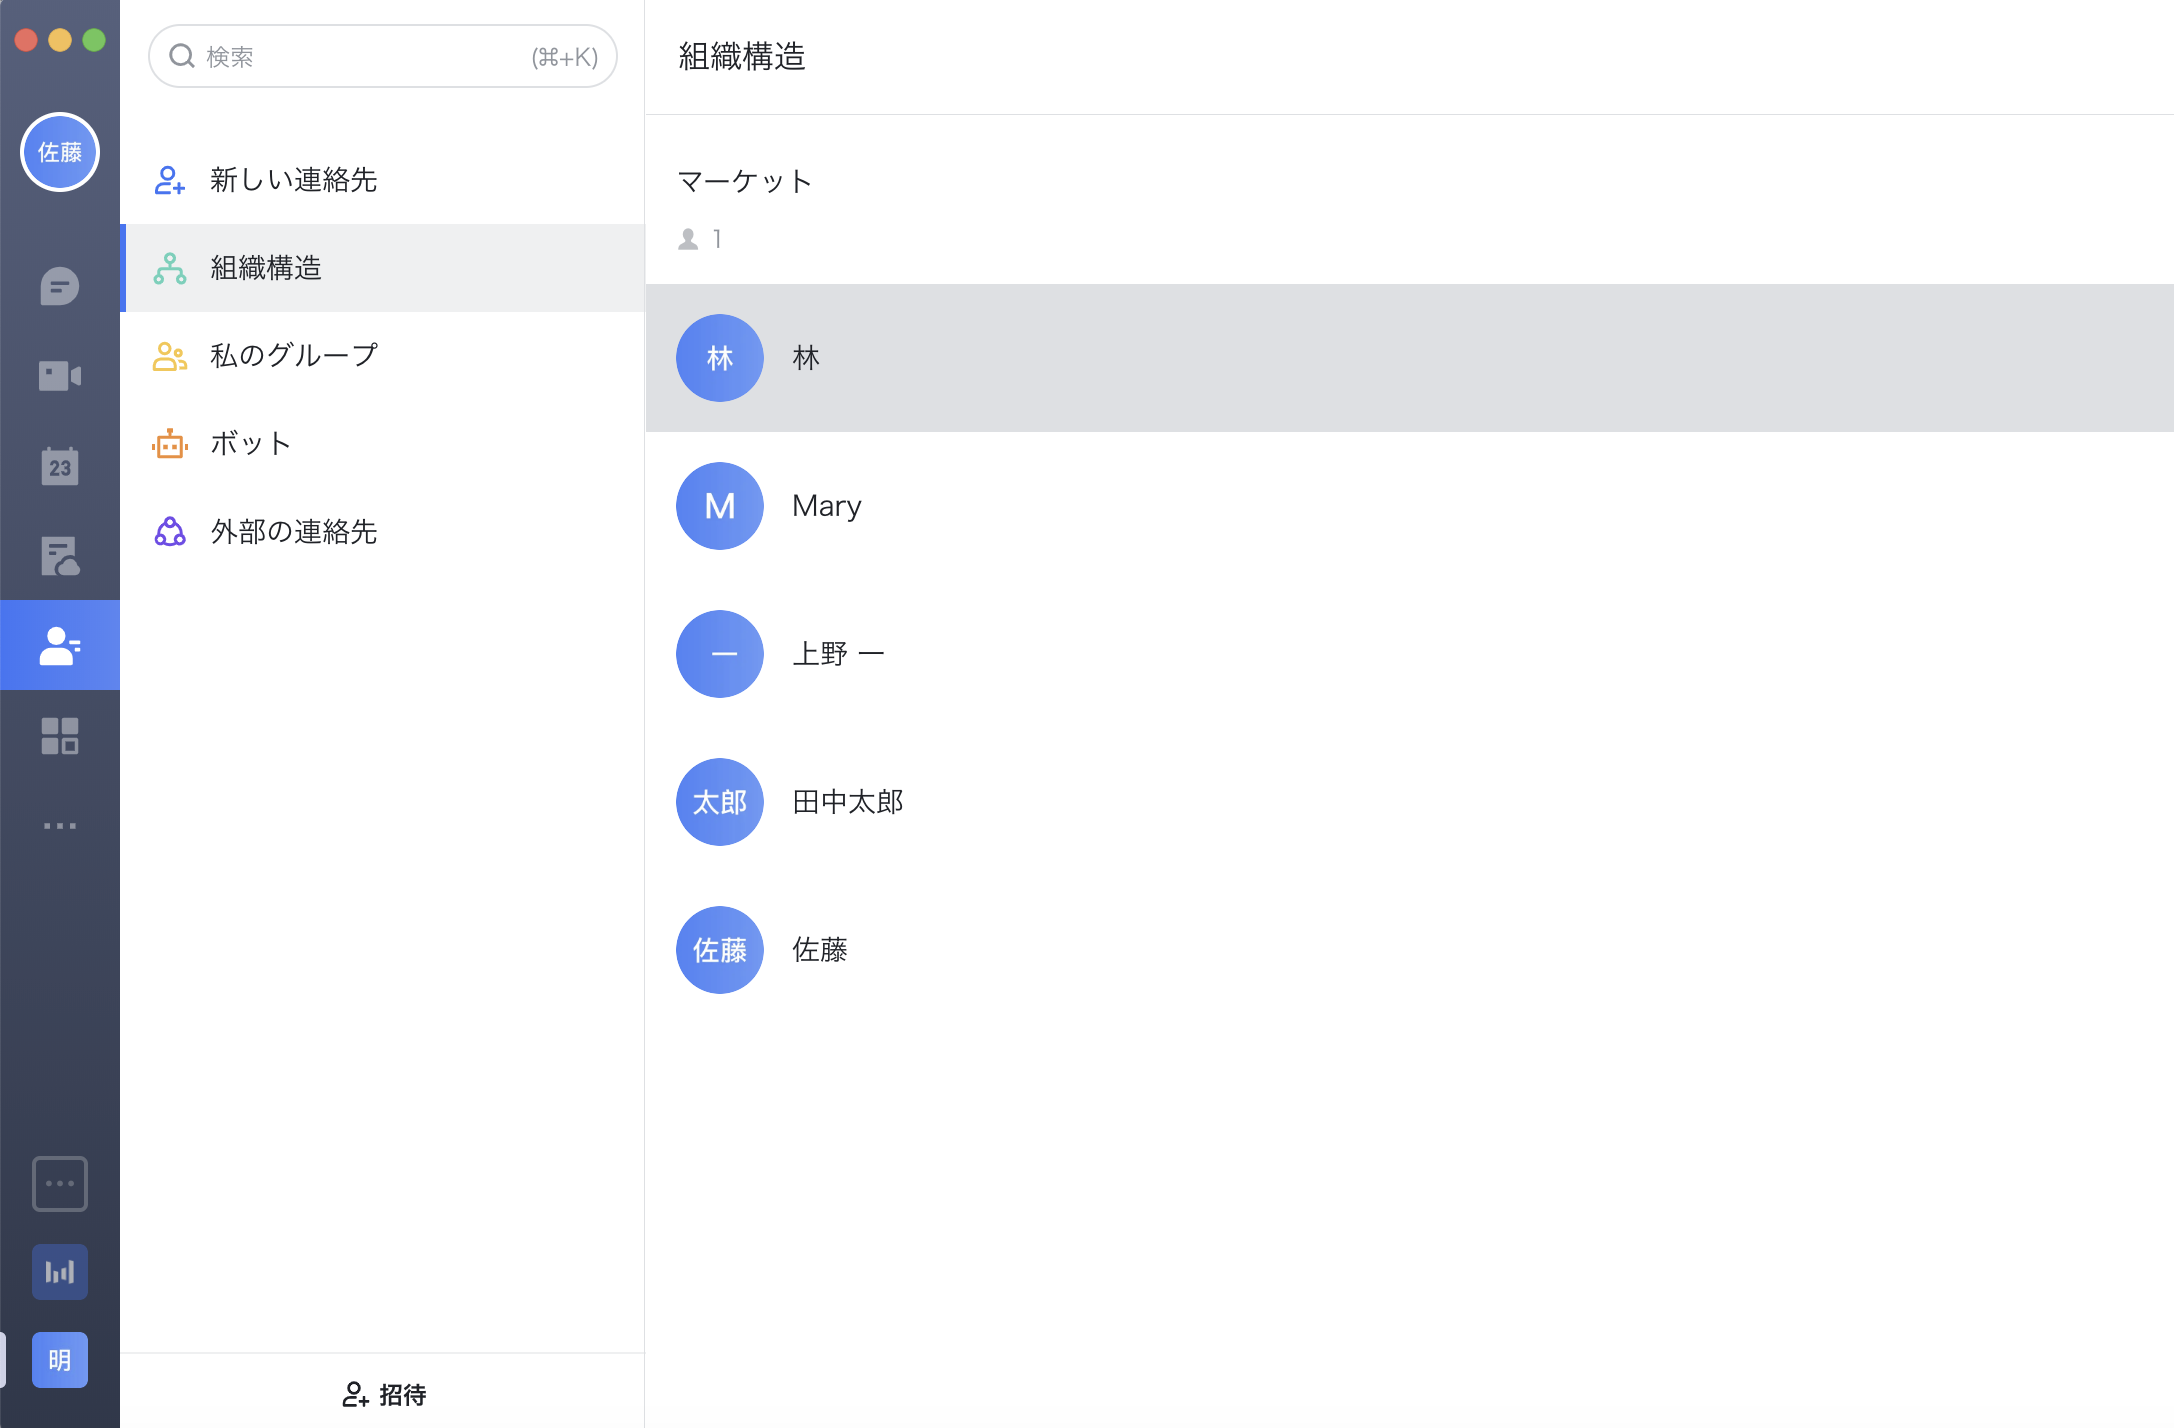Image resolution: width=2174 pixels, height=1428 pixels.
Task: Open 私のグループ section
Action: tap(293, 355)
